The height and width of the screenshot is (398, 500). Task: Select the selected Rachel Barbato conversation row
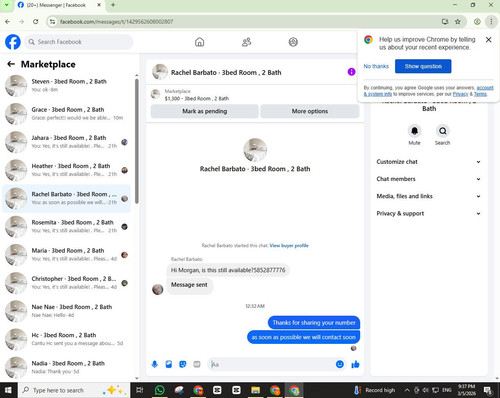[x=67, y=198]
